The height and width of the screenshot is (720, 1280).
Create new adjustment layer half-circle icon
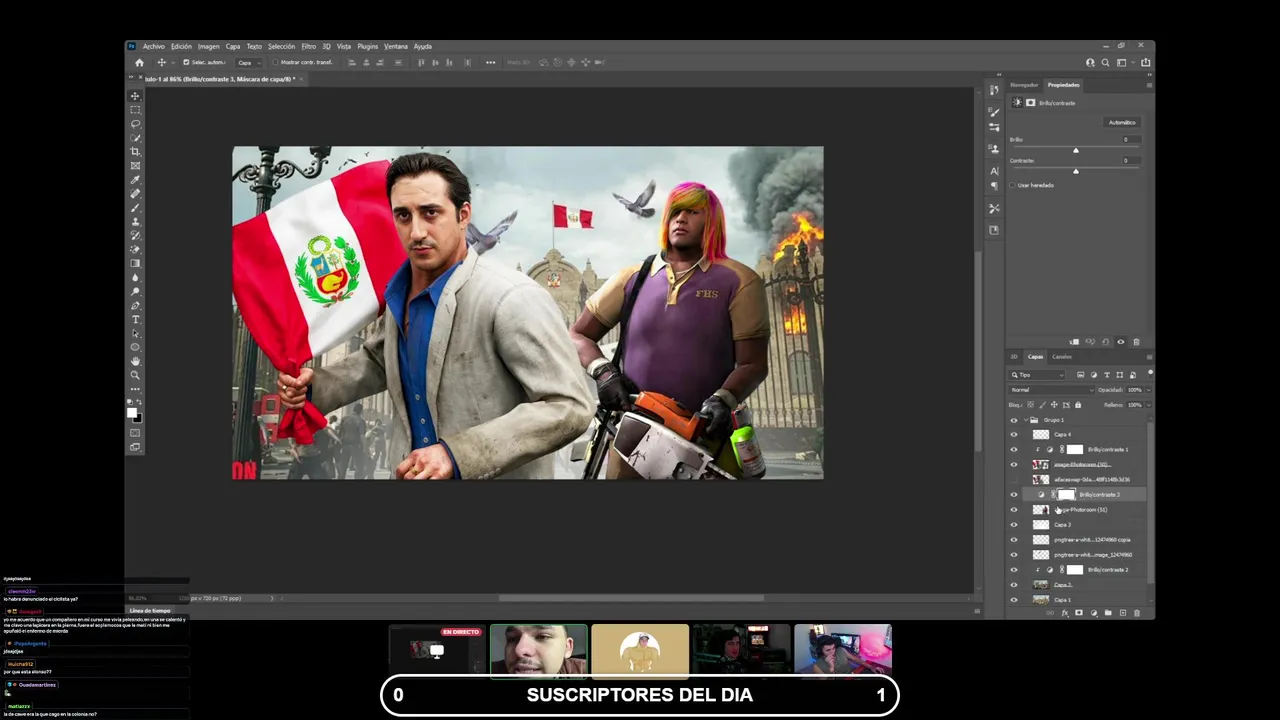1093,613
